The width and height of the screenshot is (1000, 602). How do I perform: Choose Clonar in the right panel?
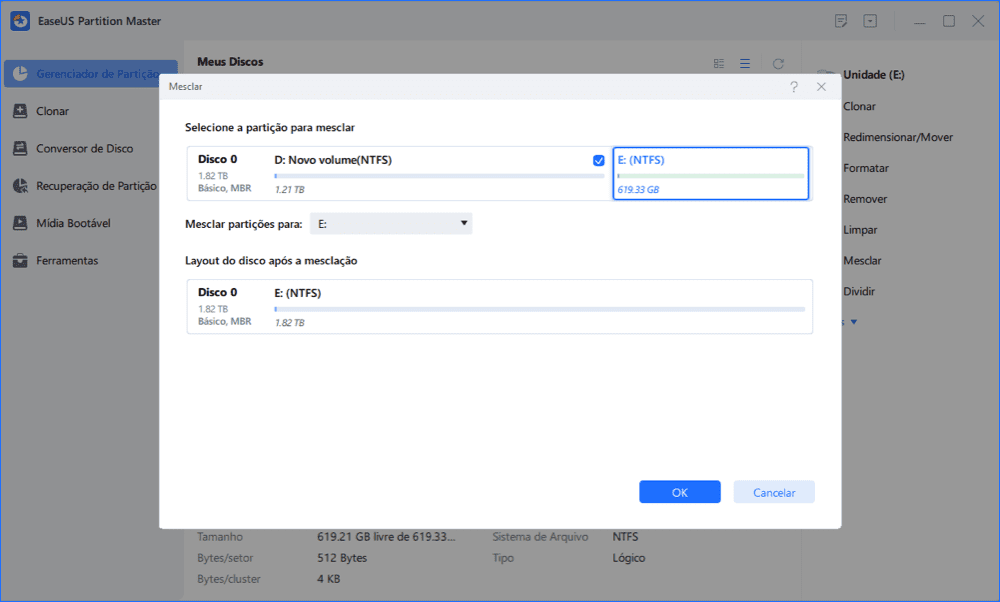(859, 106)
